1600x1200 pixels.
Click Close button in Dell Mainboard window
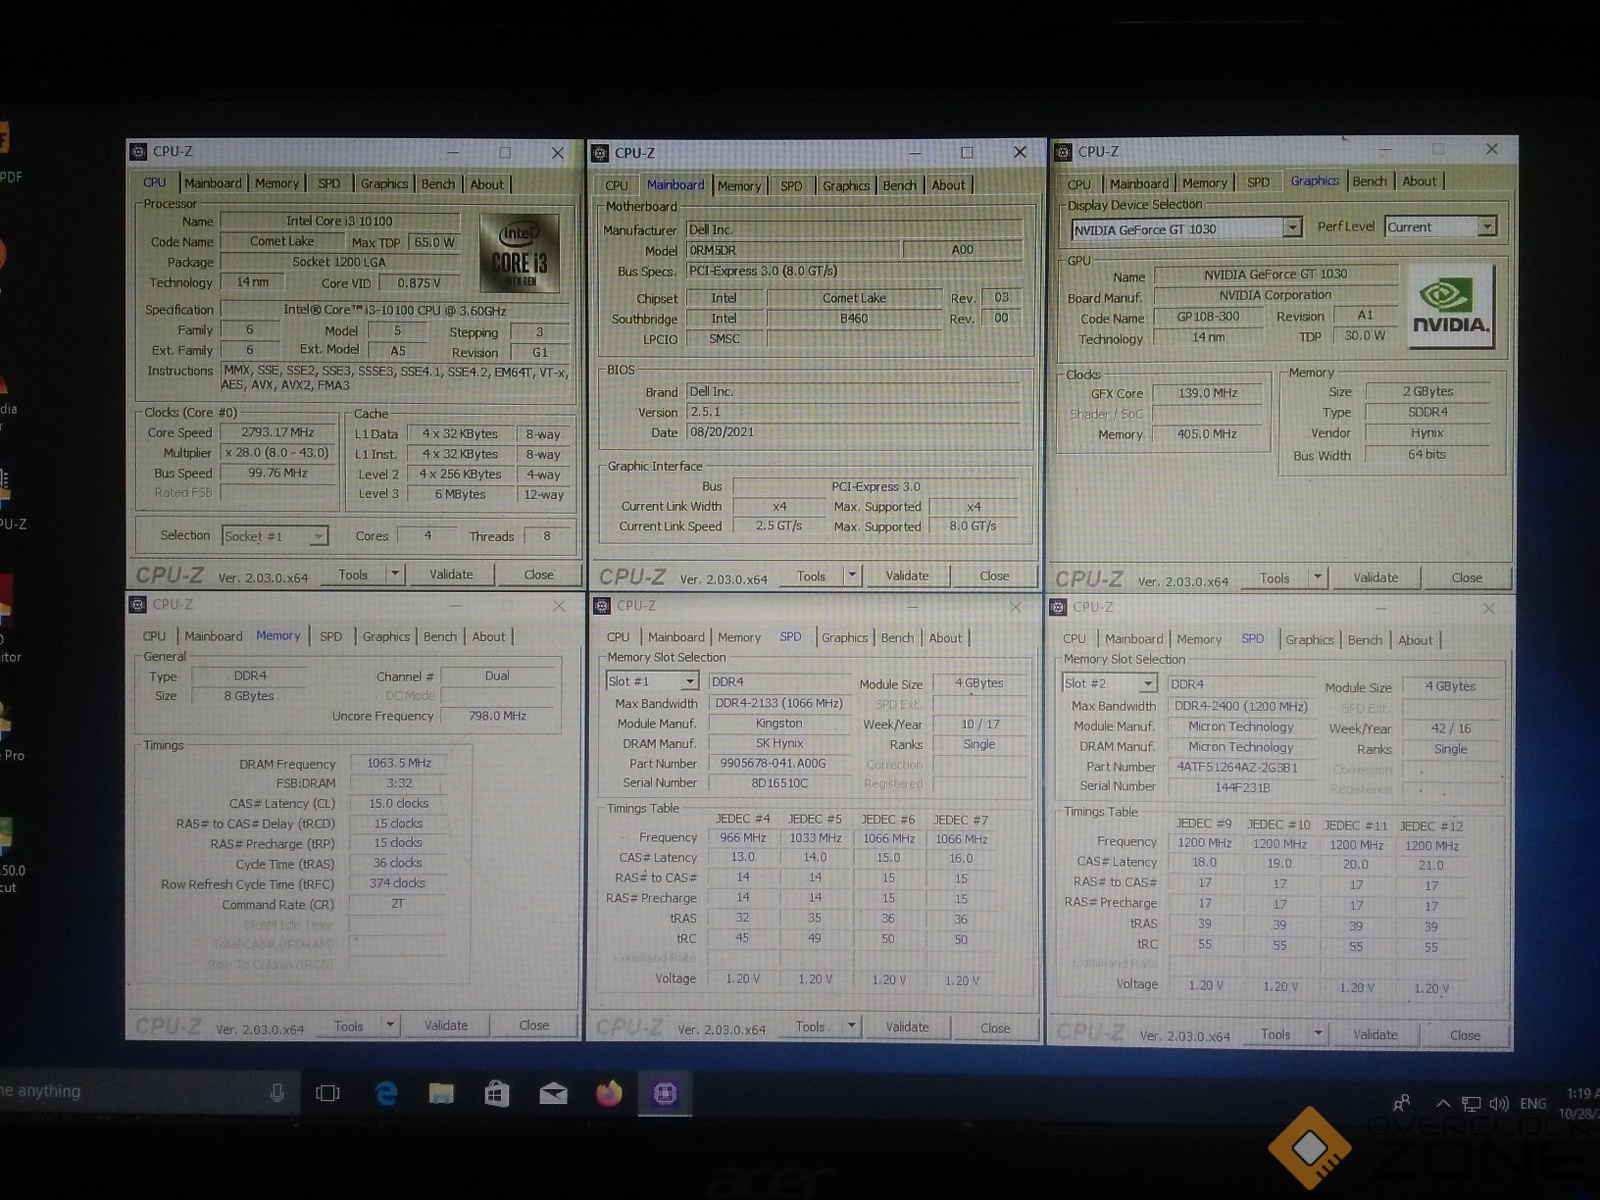[x=994, y=575]
